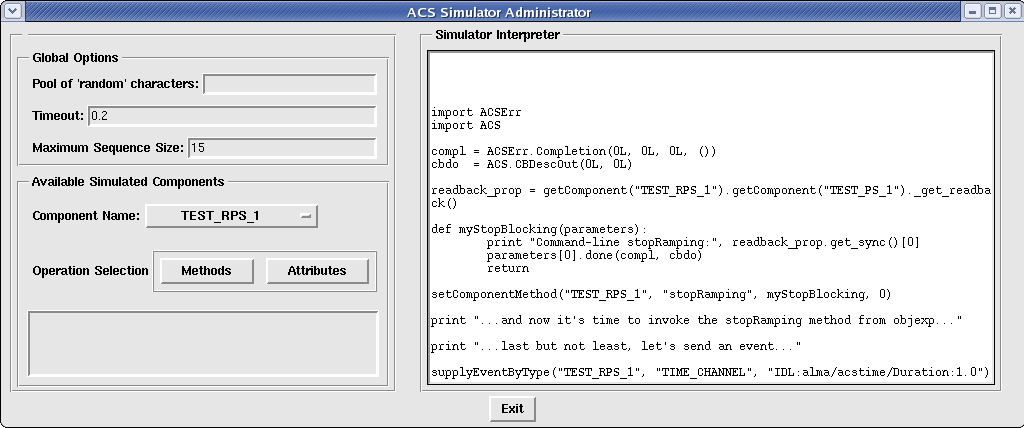
Task: Select the Maximum Sequence Size field
Action: click(281, 148)
